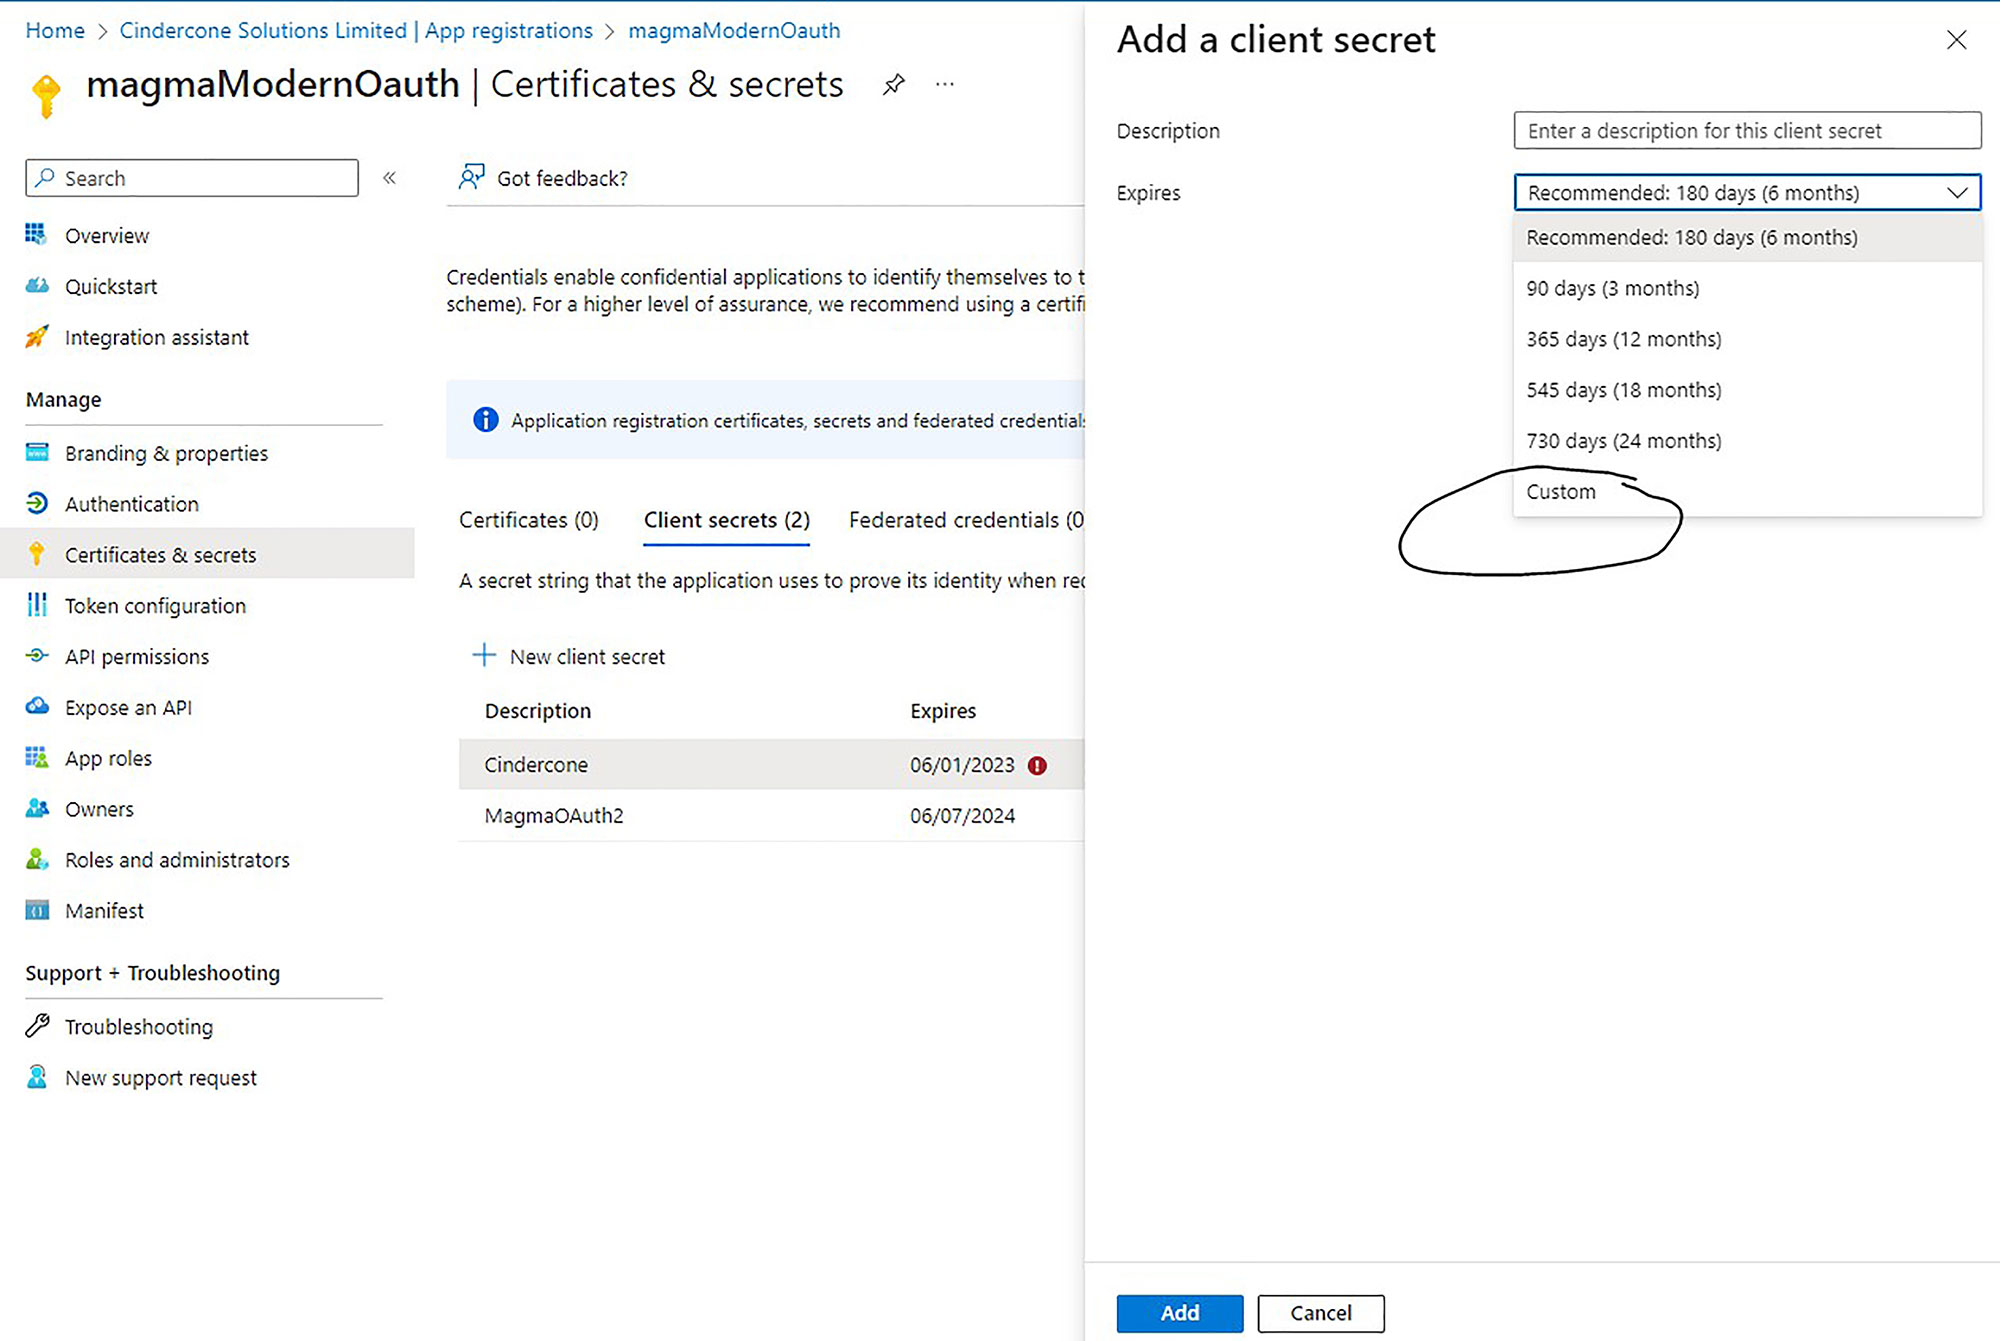Image resolution: width=2000 pixels, height=1341 pixels.
Task: Choose the Custom expiry option
Action: point(1747,492)
